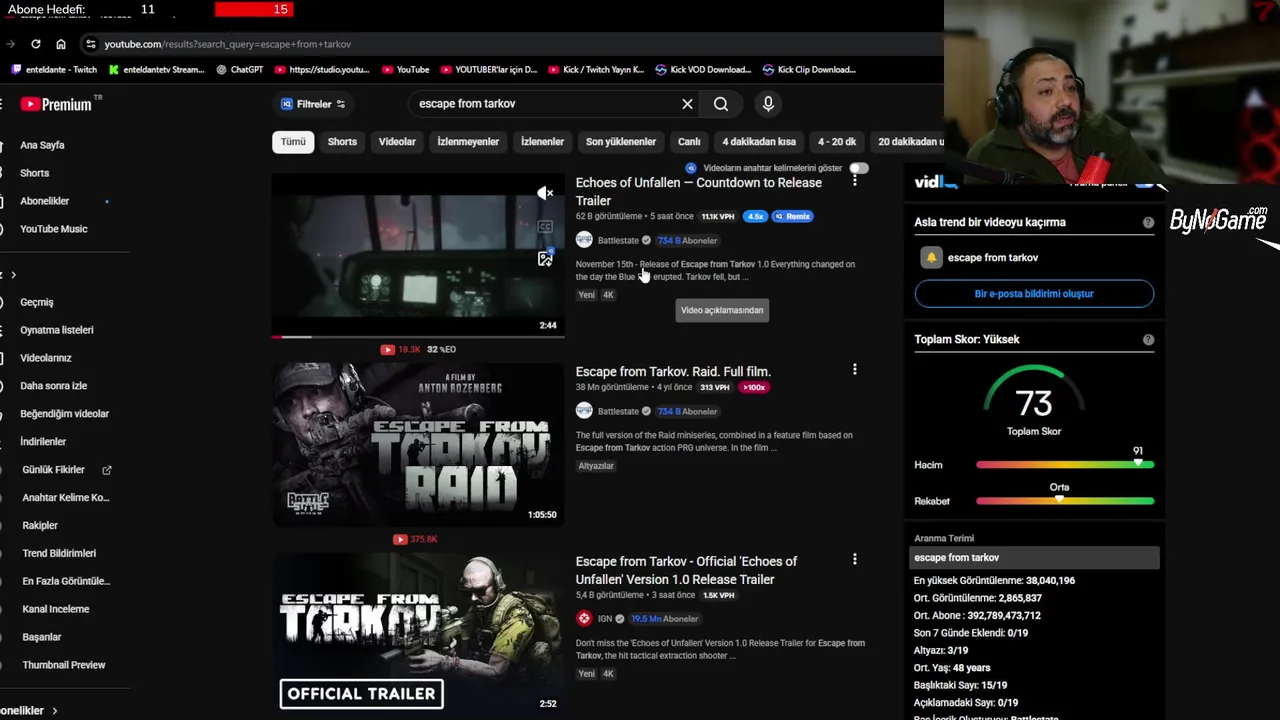This screenshot has height=720, width=1280.
Task: Adjust the Hacim score gradient bar
Action: pos(1065,465)
